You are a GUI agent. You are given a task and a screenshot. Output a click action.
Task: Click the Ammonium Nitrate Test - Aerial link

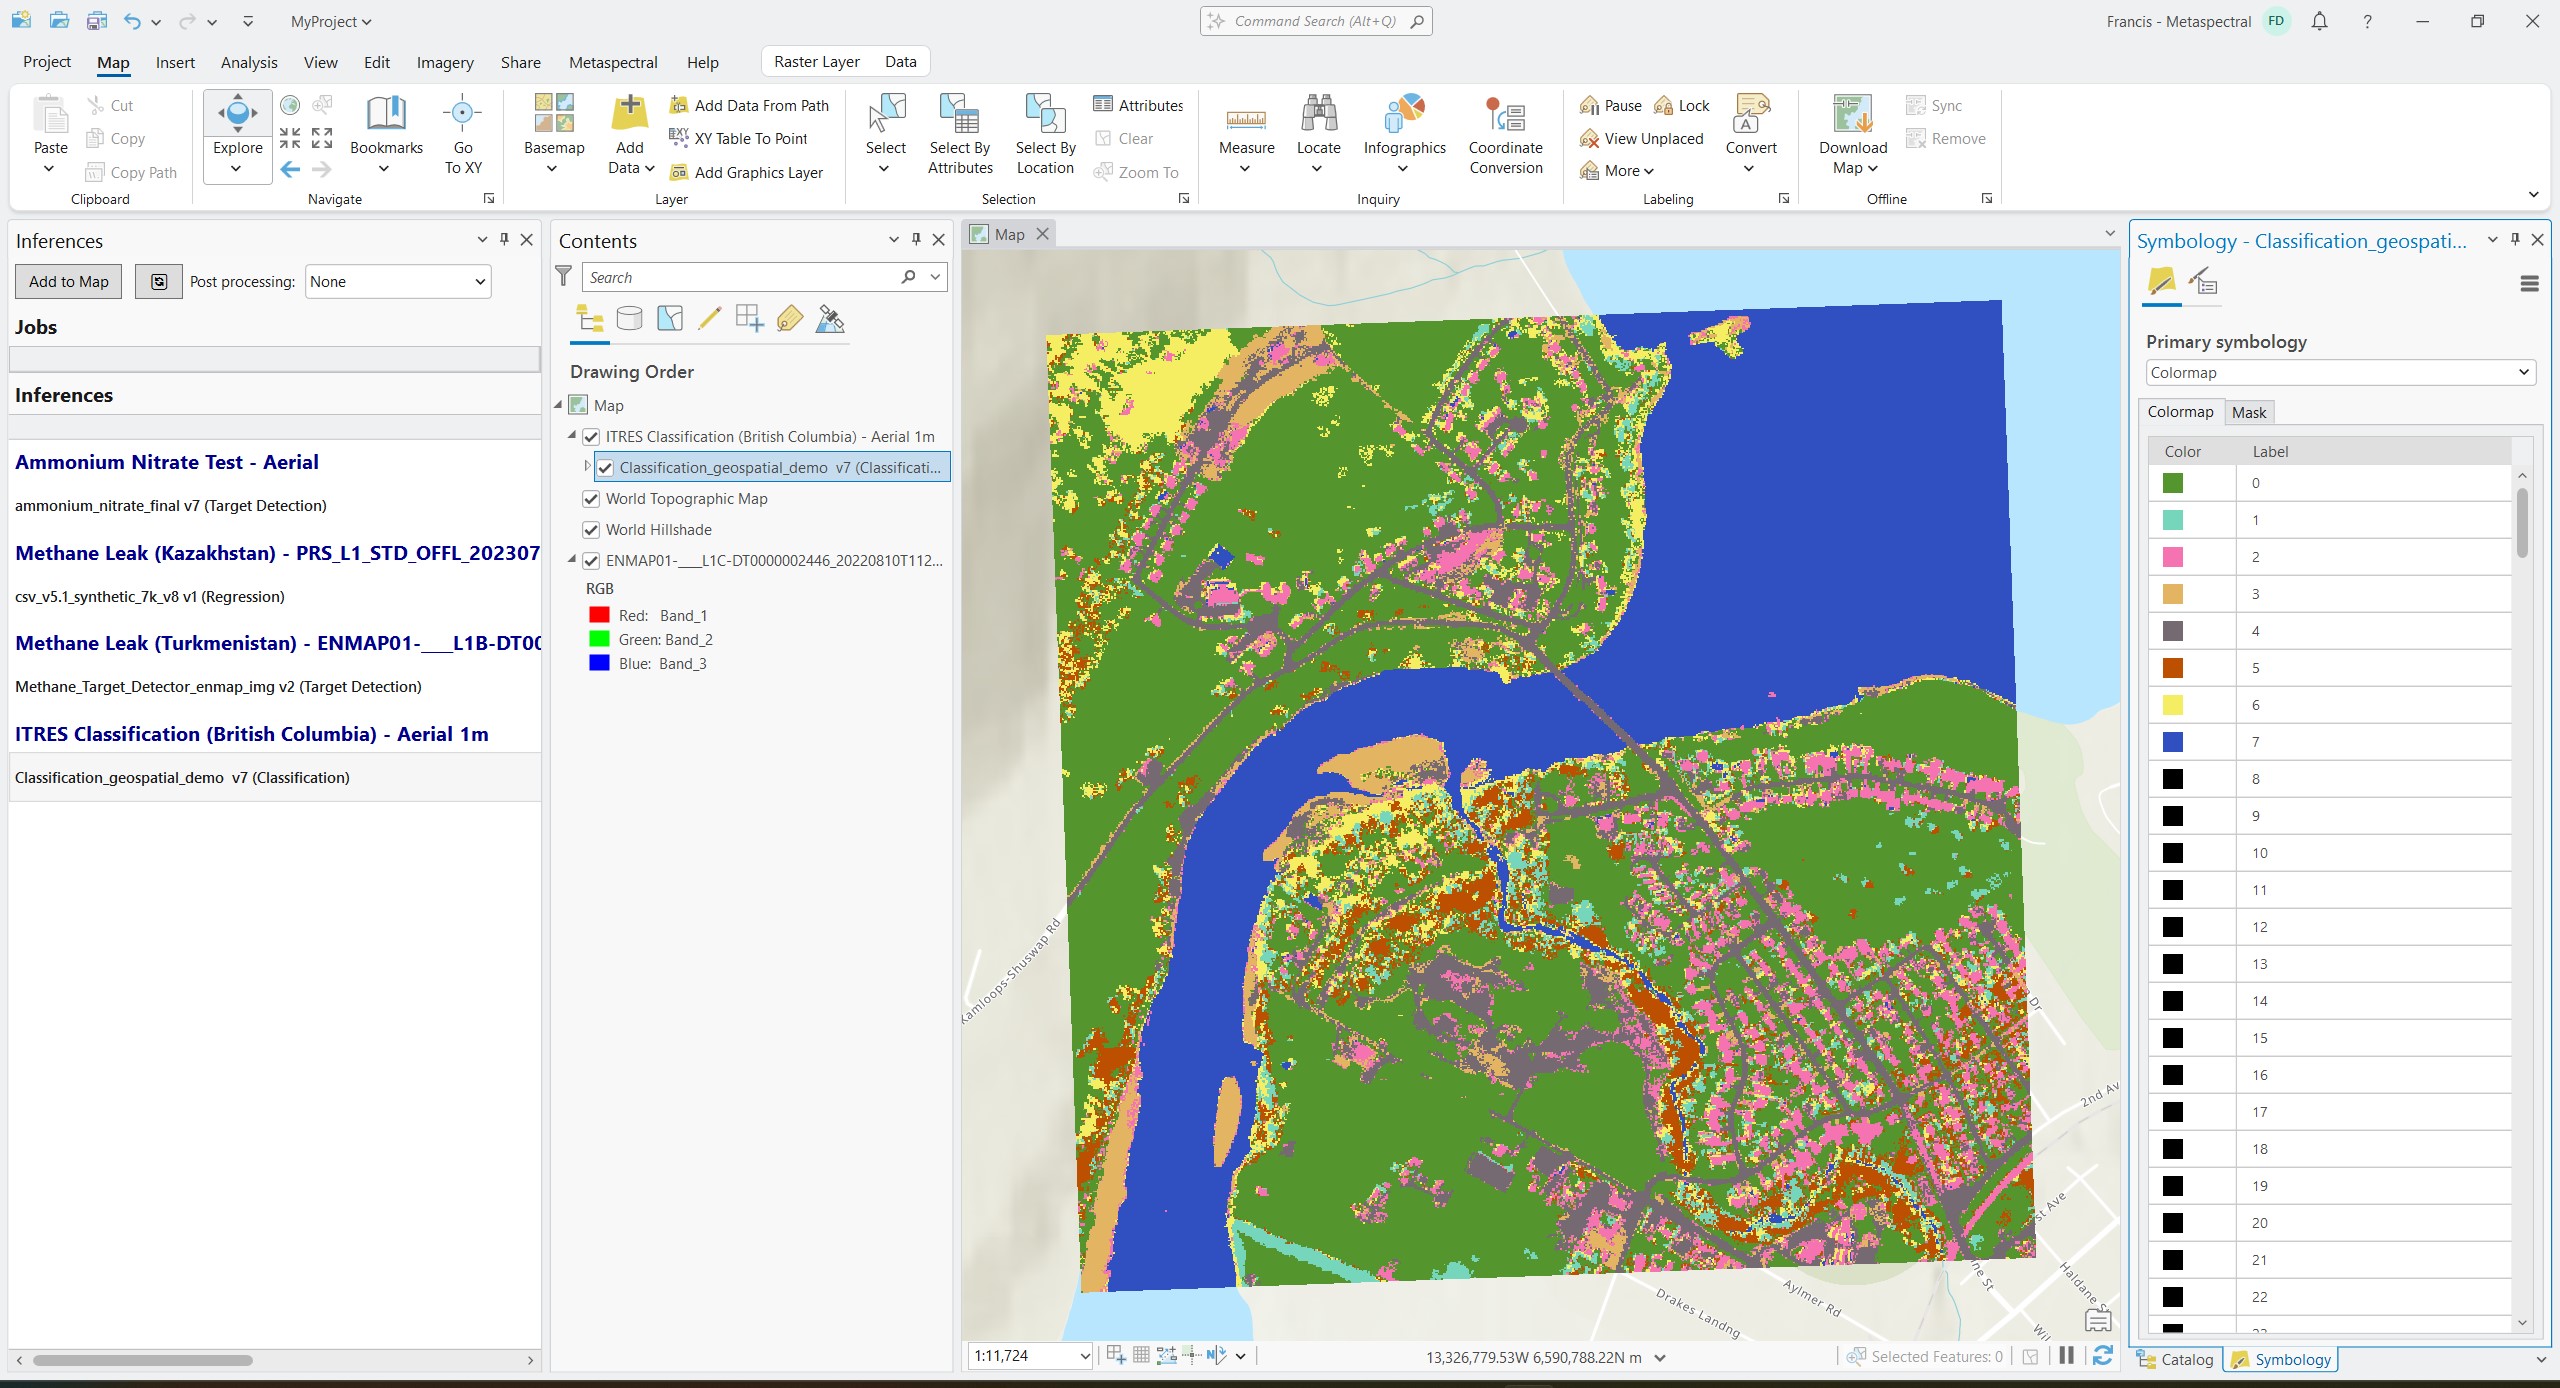[167, 462]
